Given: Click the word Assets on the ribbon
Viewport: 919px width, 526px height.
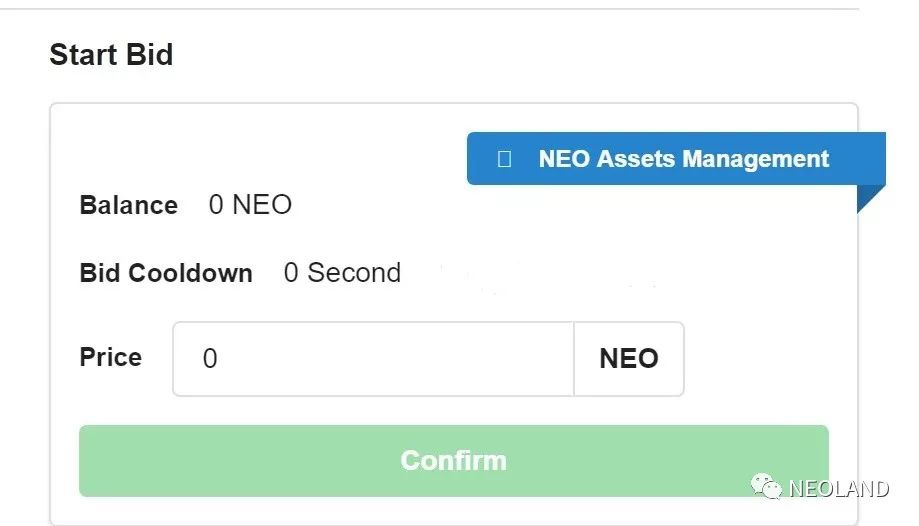Looking at the screenshot, I should point(635,159).
